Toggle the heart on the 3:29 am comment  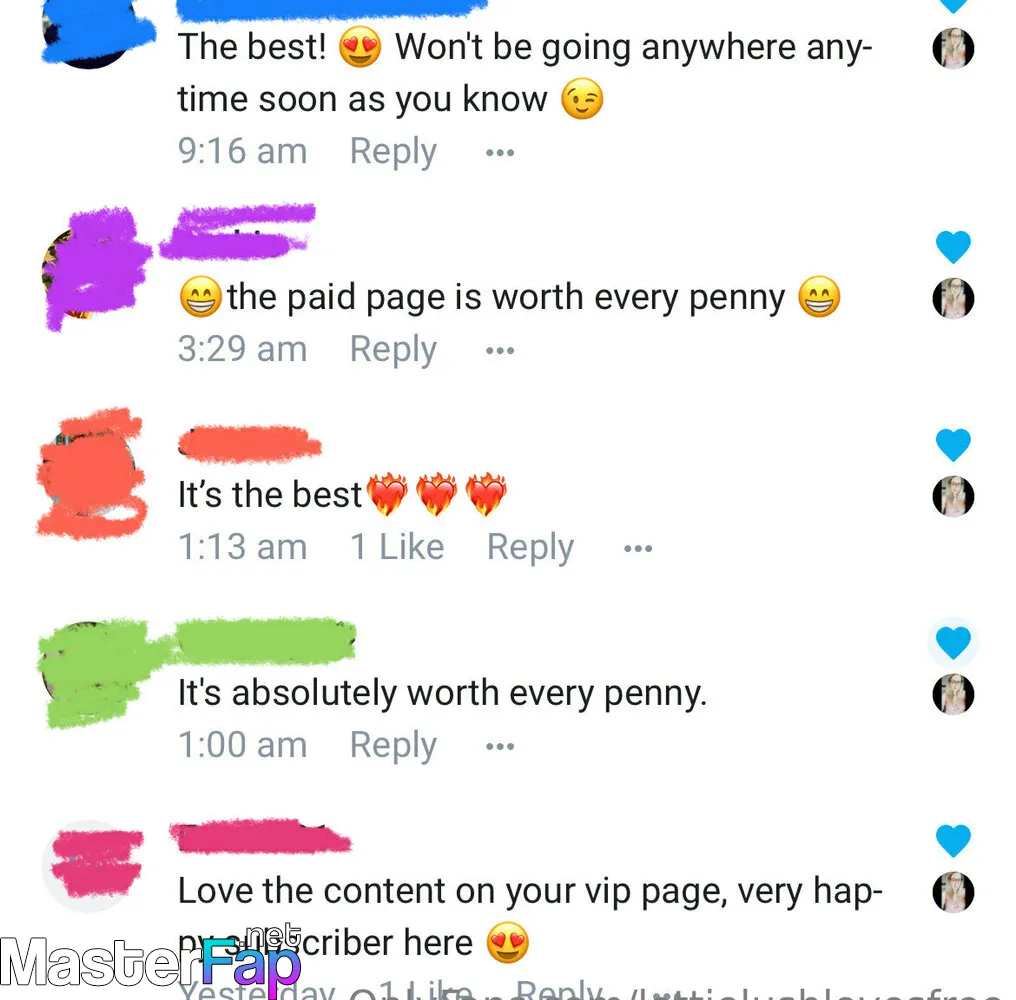click(952, 247)
